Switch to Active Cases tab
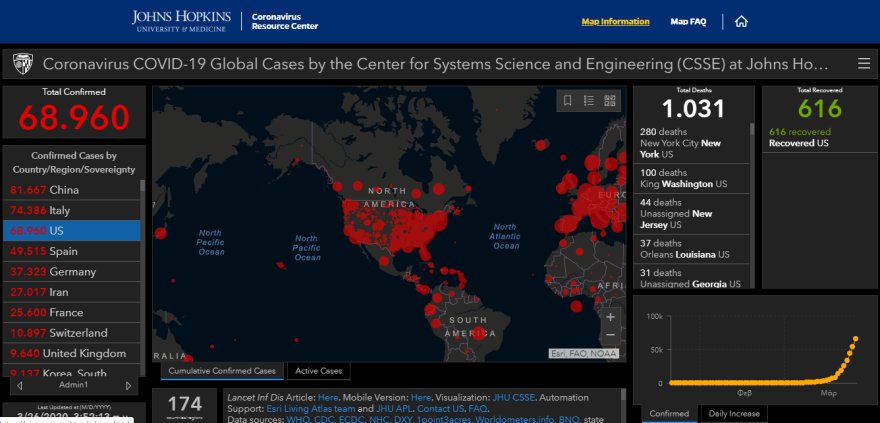Screen dimensions: 880x423 (x=320, y=371)
